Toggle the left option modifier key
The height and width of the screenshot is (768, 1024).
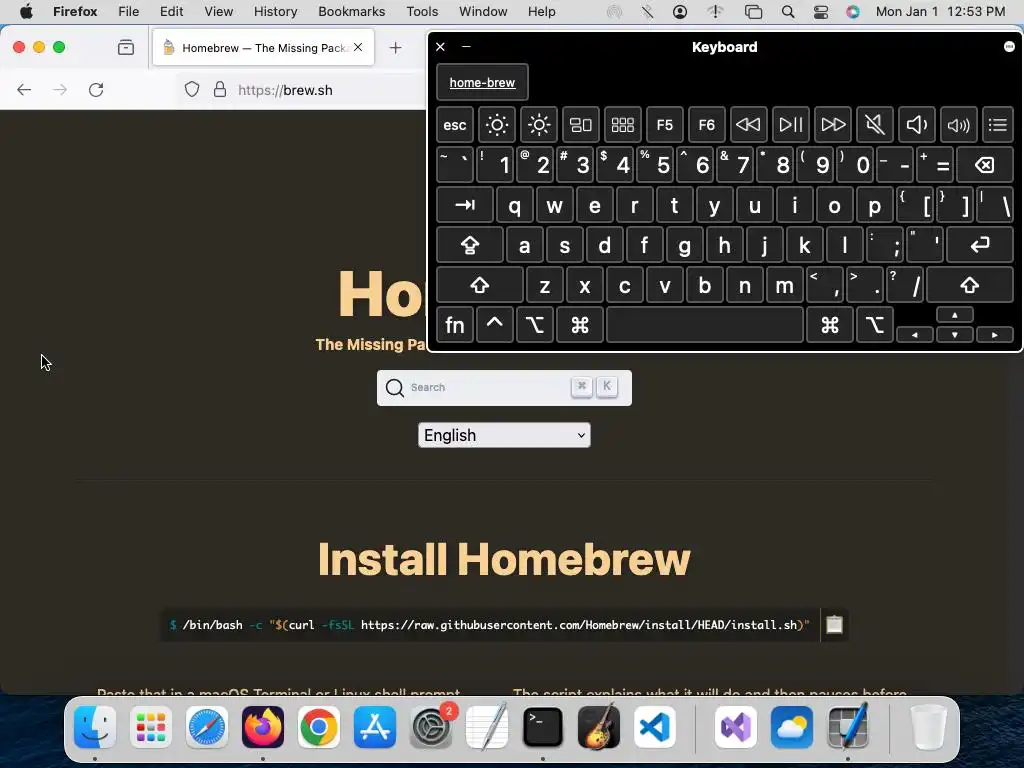tap(535, 325)
